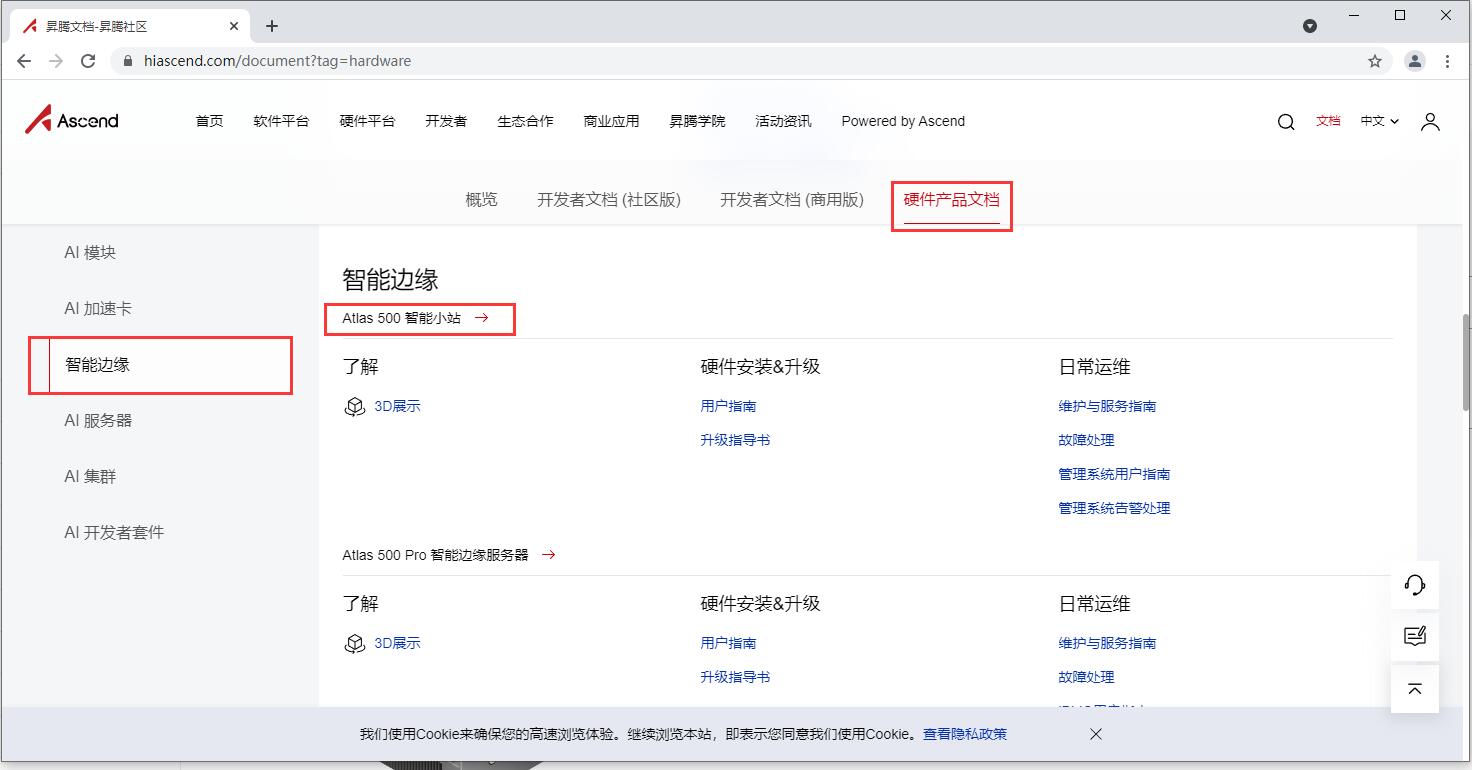Select the 硬件产品文档 tab

(x=951, y=200)
